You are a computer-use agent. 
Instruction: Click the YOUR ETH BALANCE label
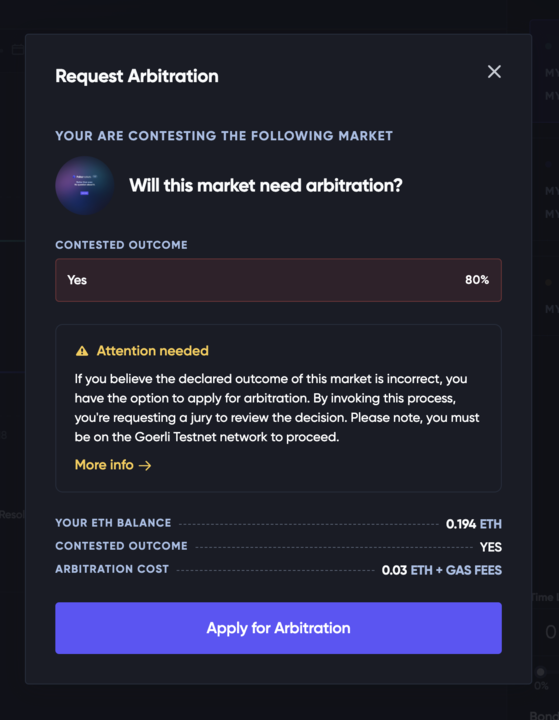(113, 523)
